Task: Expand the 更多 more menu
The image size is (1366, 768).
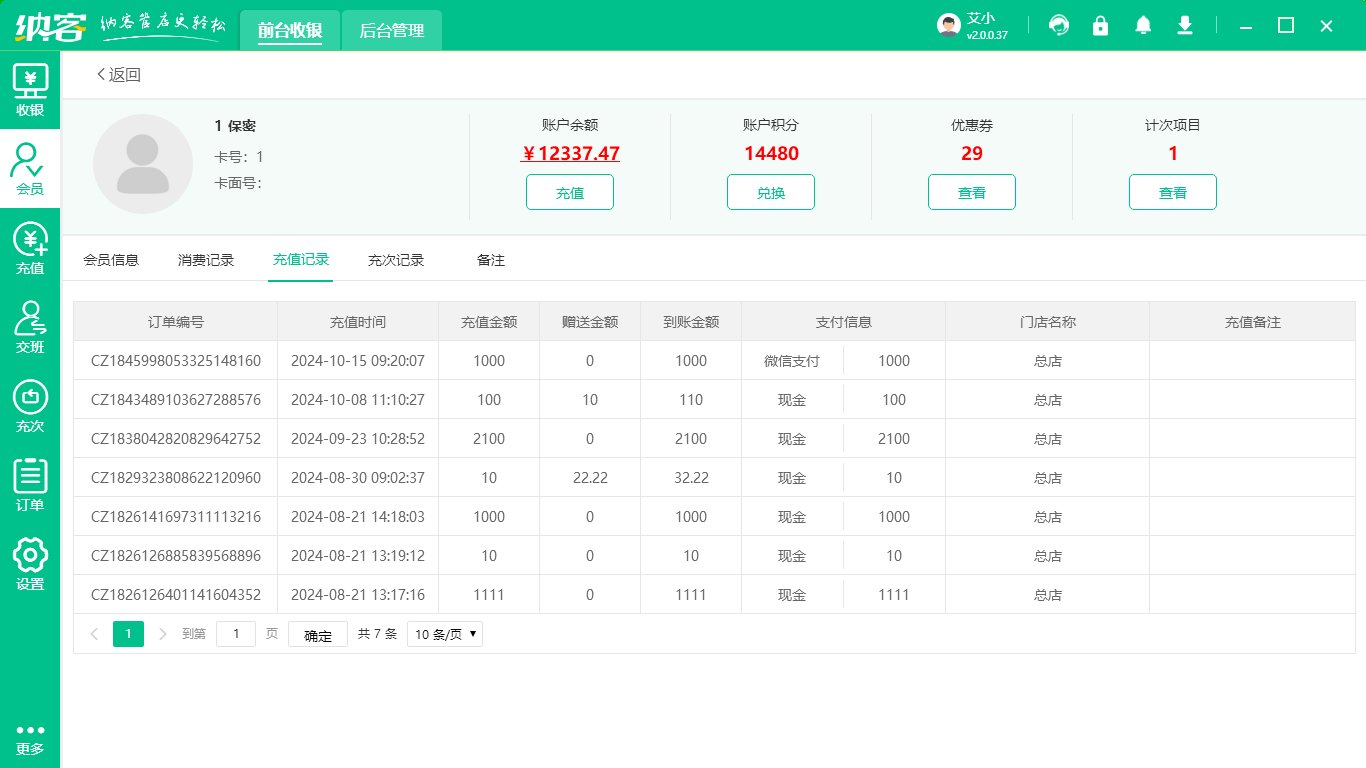Action: click(x=30, y=739)
